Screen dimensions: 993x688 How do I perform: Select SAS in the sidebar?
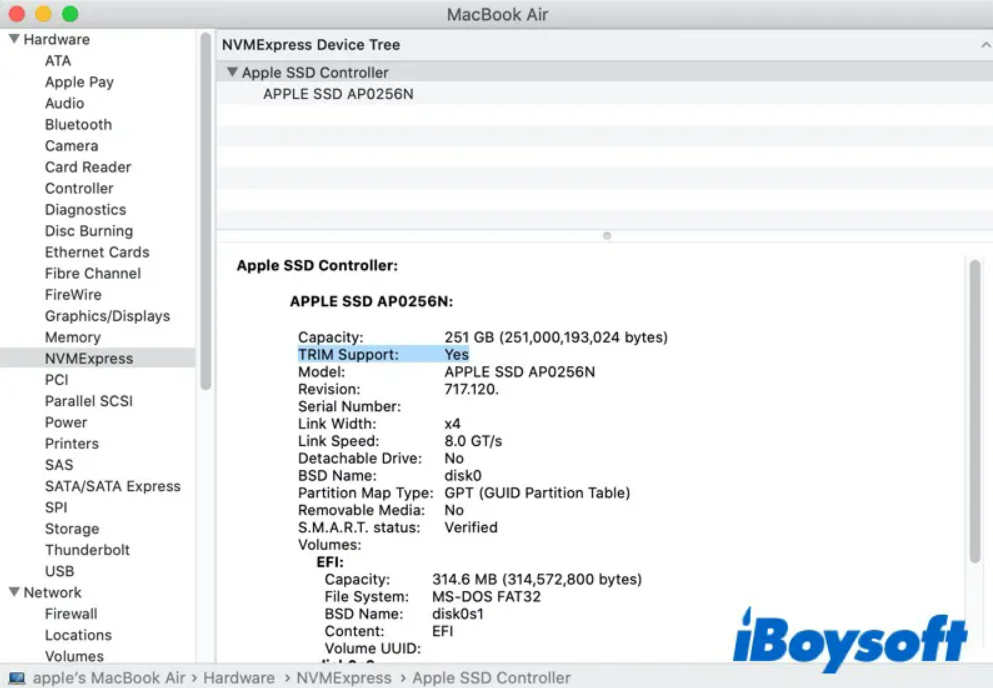[59, 465]
